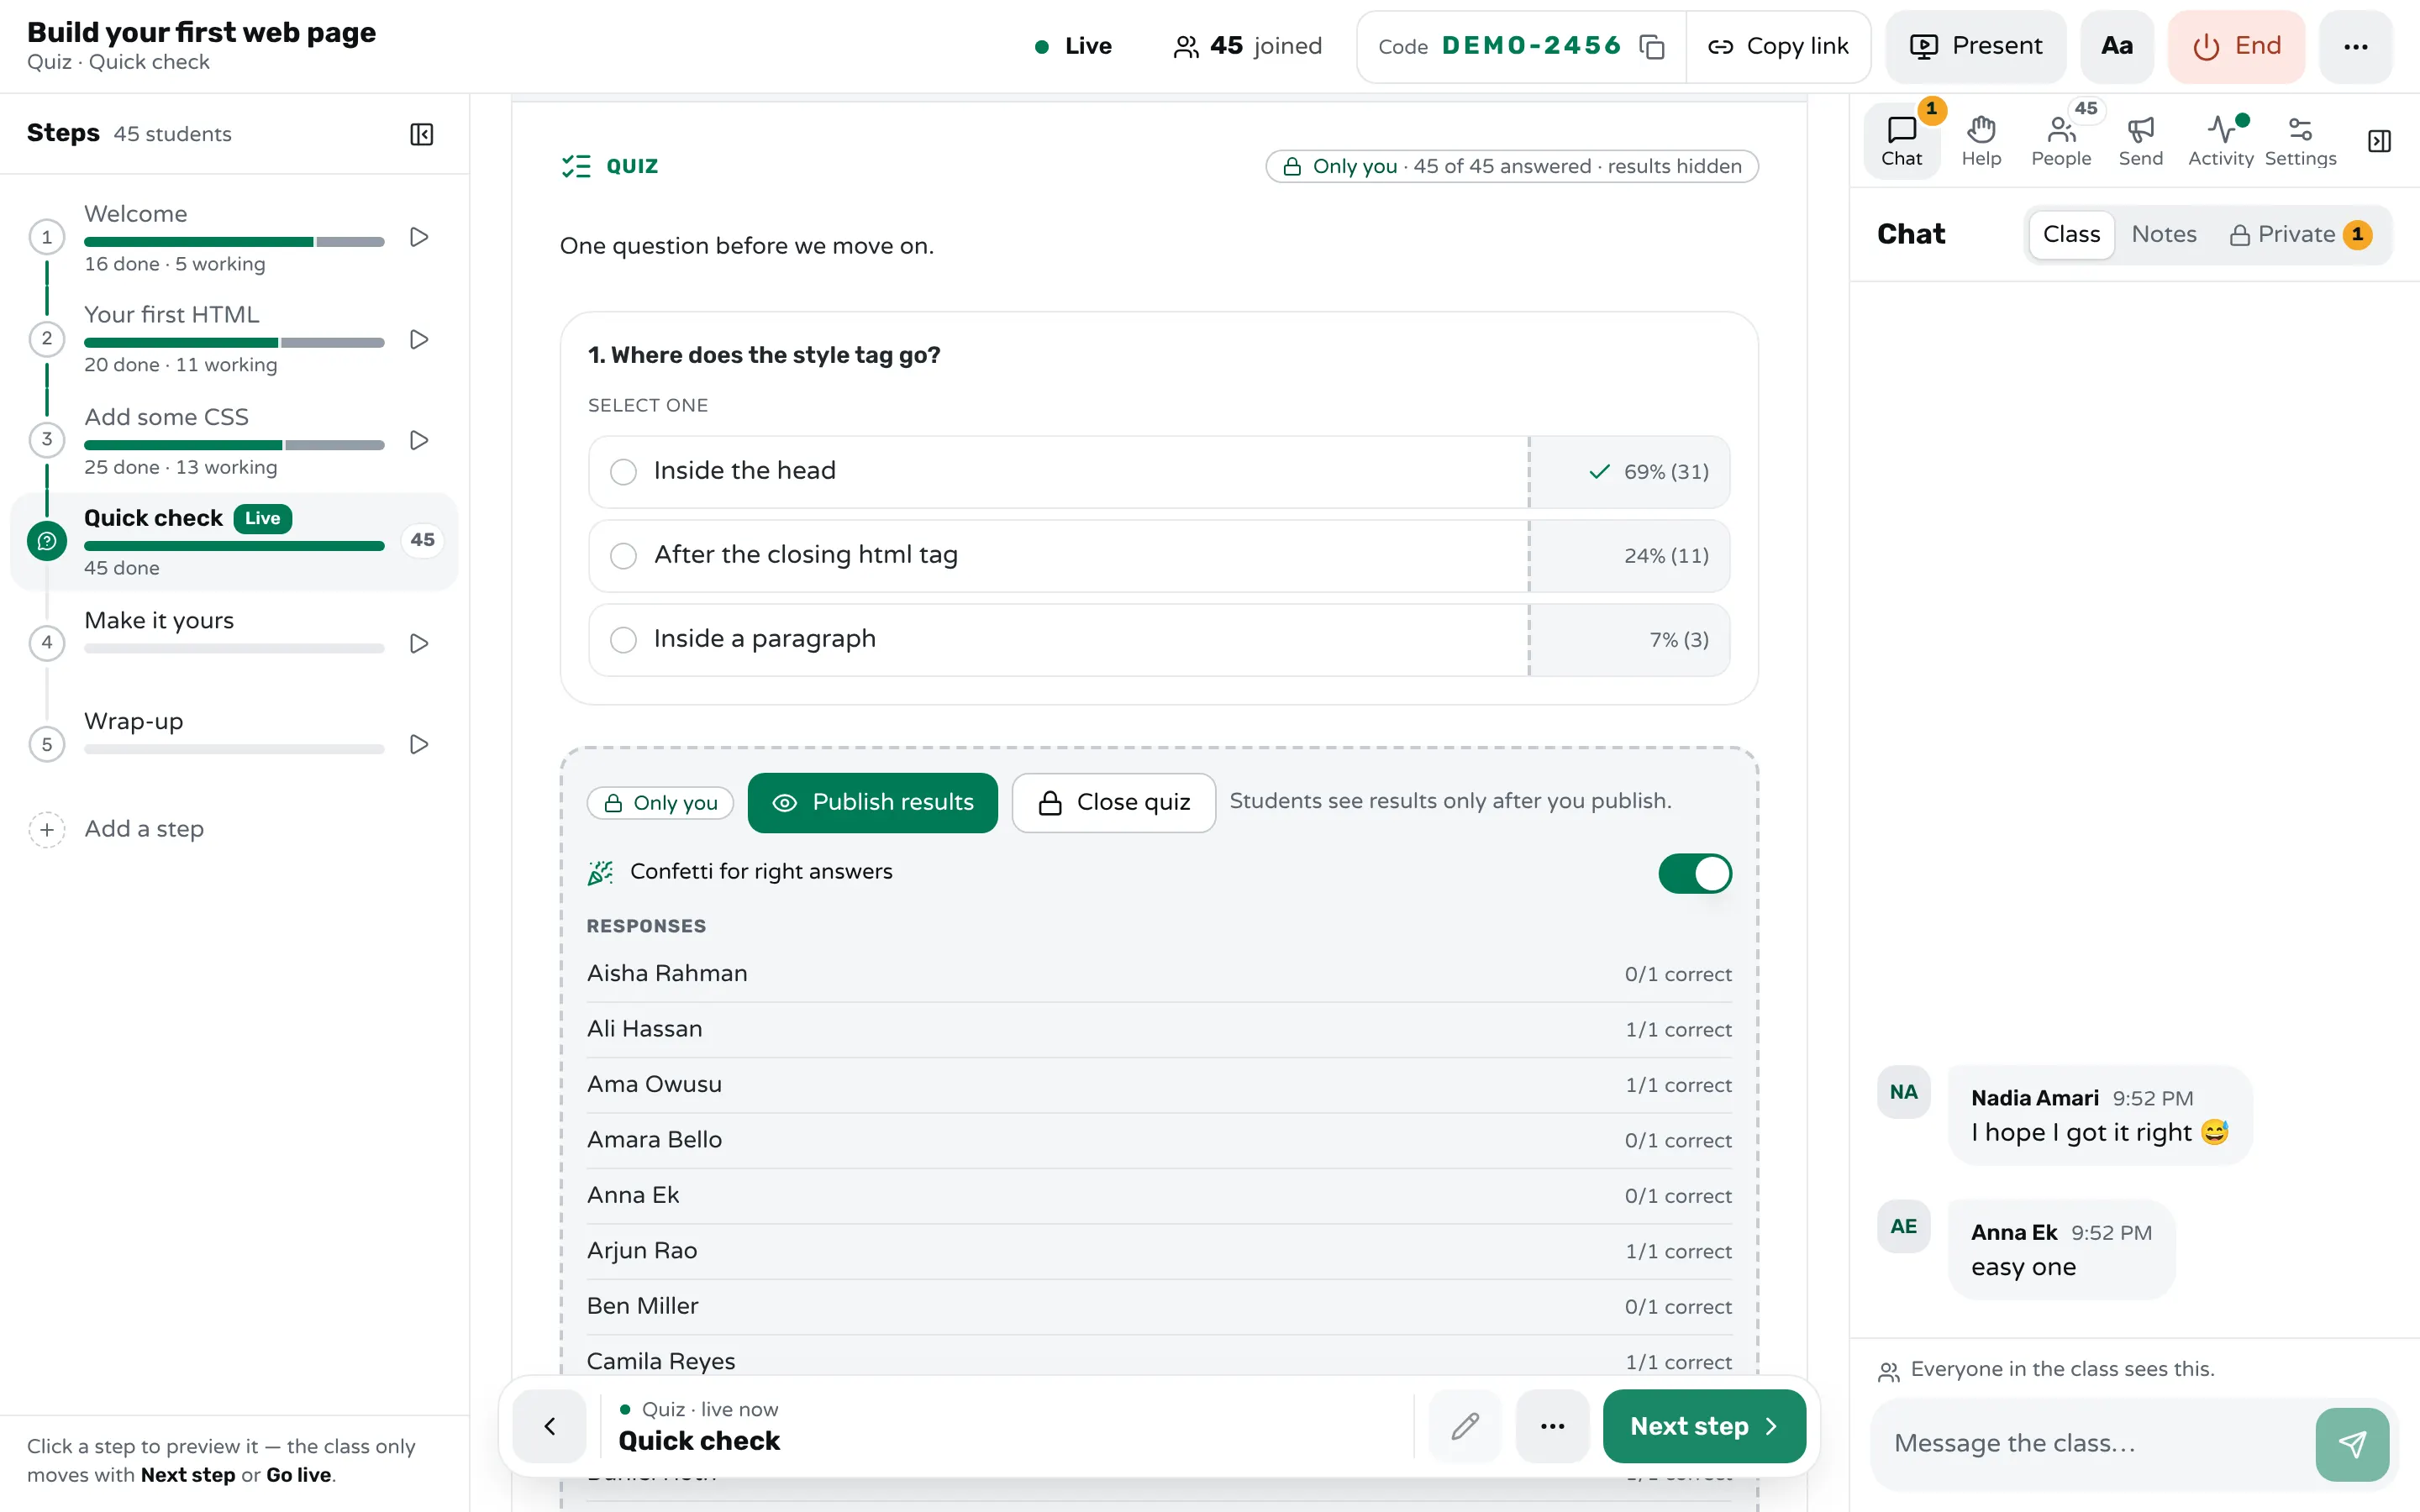End the live session
Screen dimensions: 2420x1512
click(2236, 46)
